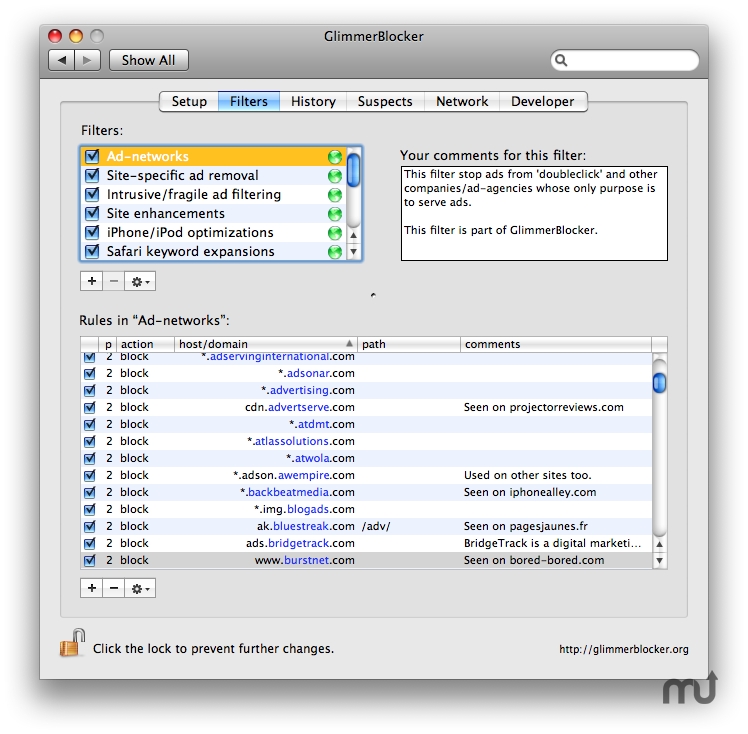Select the ak.bluestreak.com rule
The width and height of the screenshot is (748, 734).
(366, 526)
